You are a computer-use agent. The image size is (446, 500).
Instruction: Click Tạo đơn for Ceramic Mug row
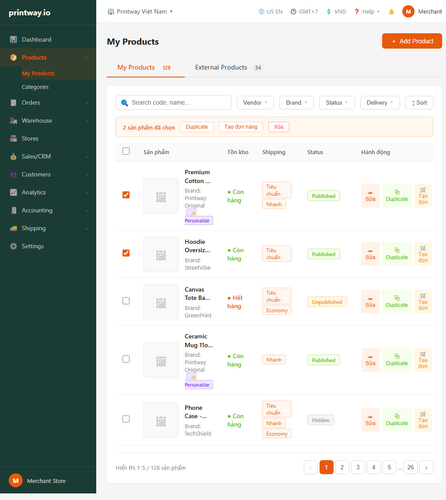[423, 360]
